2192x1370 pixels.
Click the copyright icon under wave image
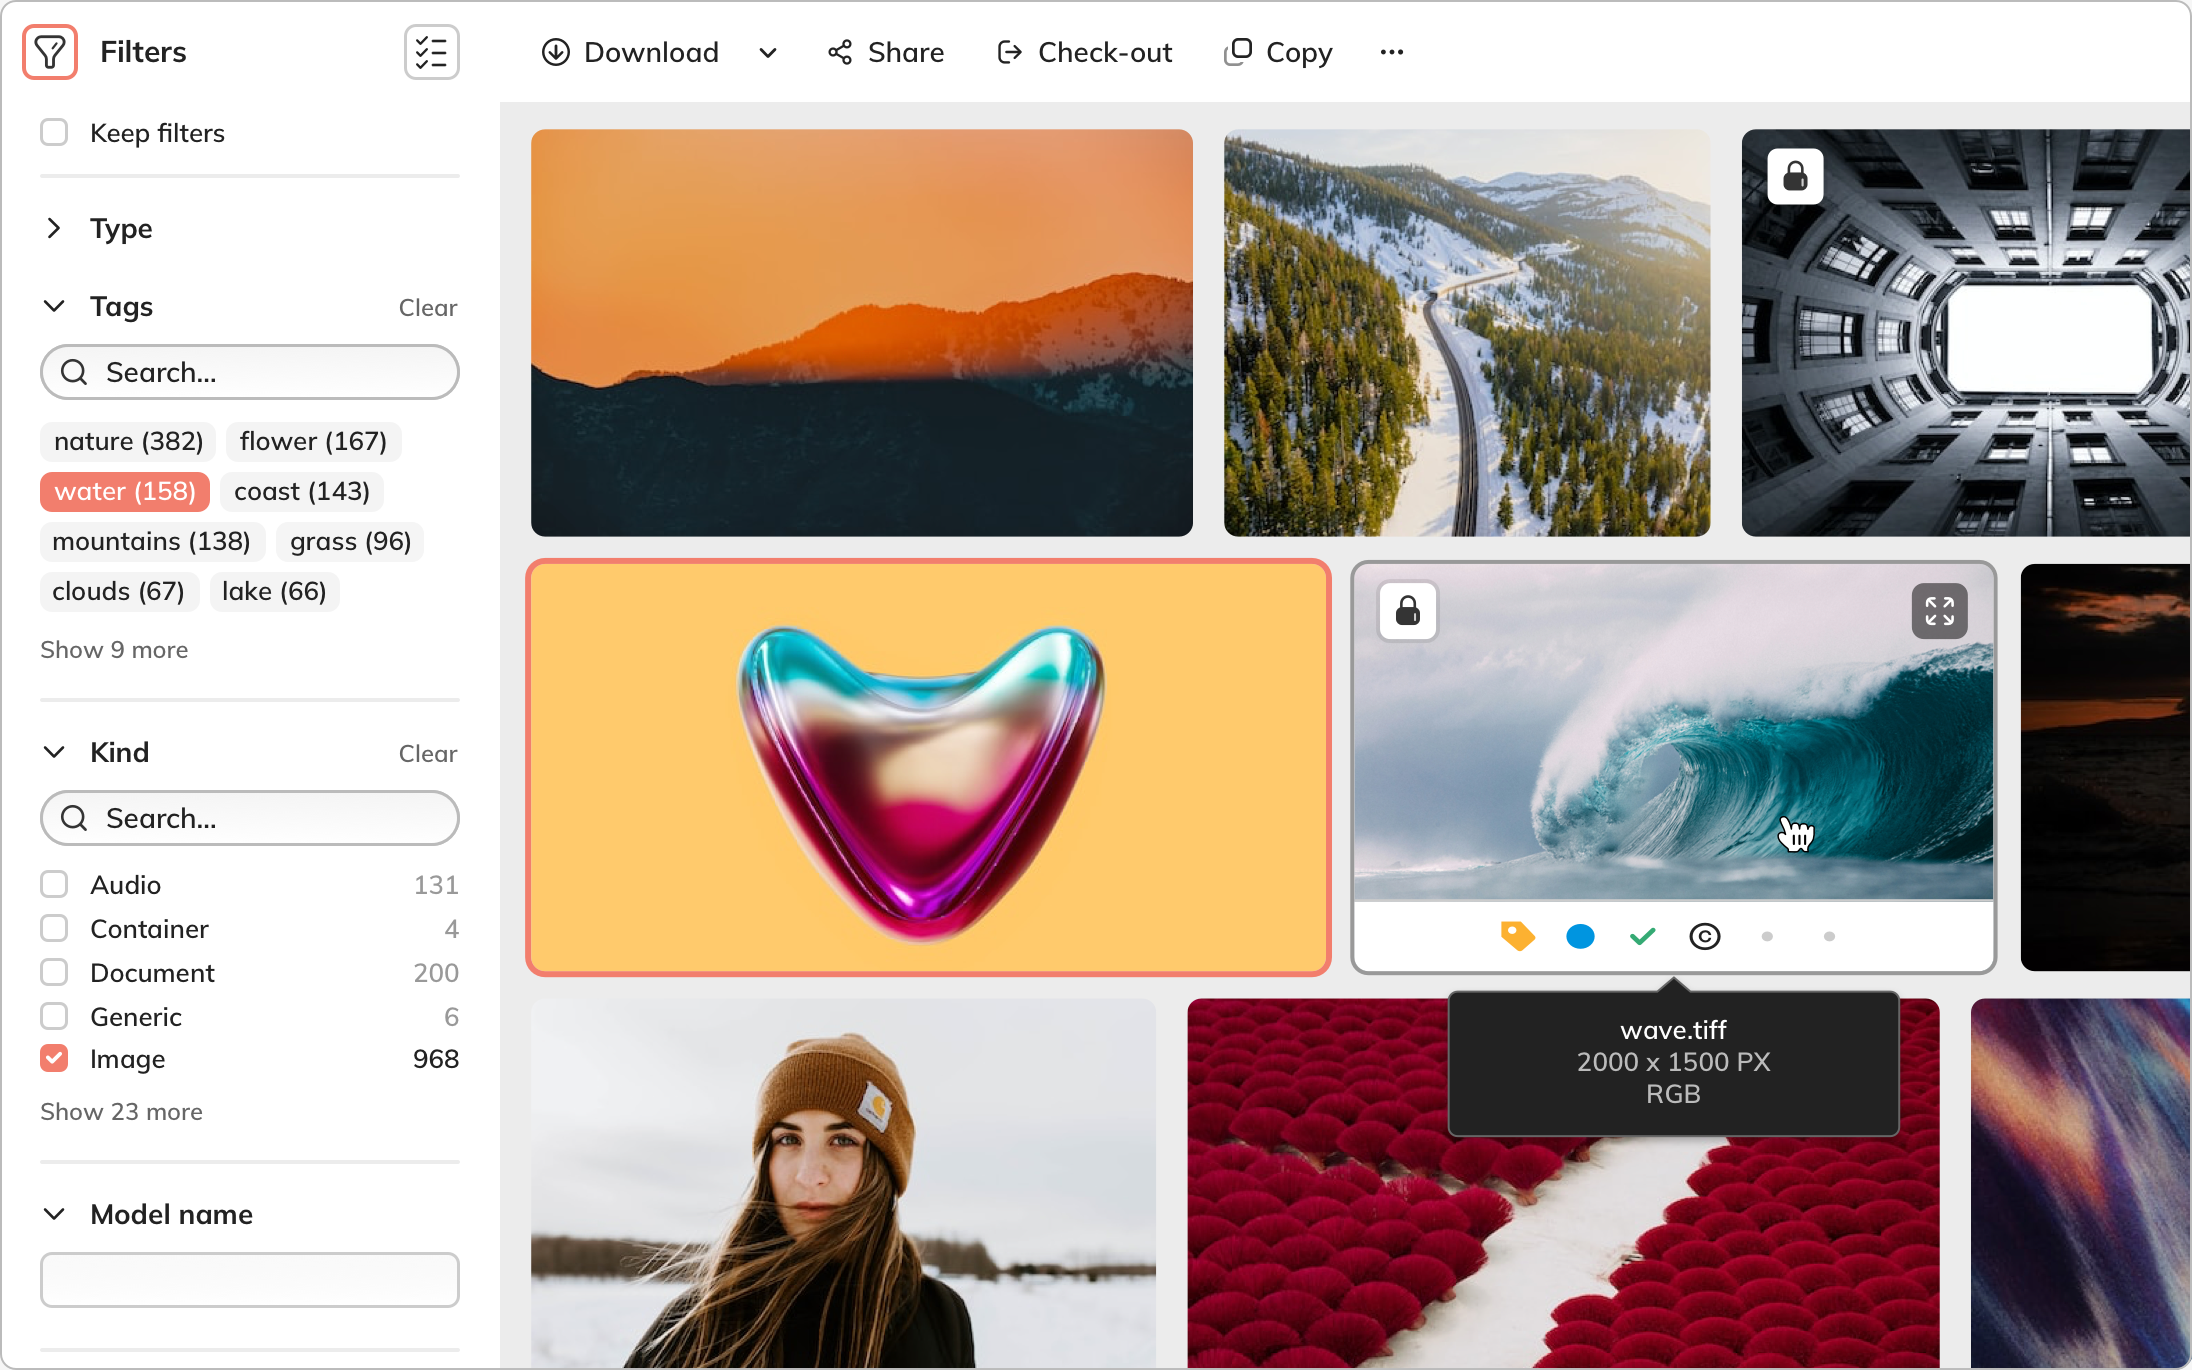(x=1704, y=936)
